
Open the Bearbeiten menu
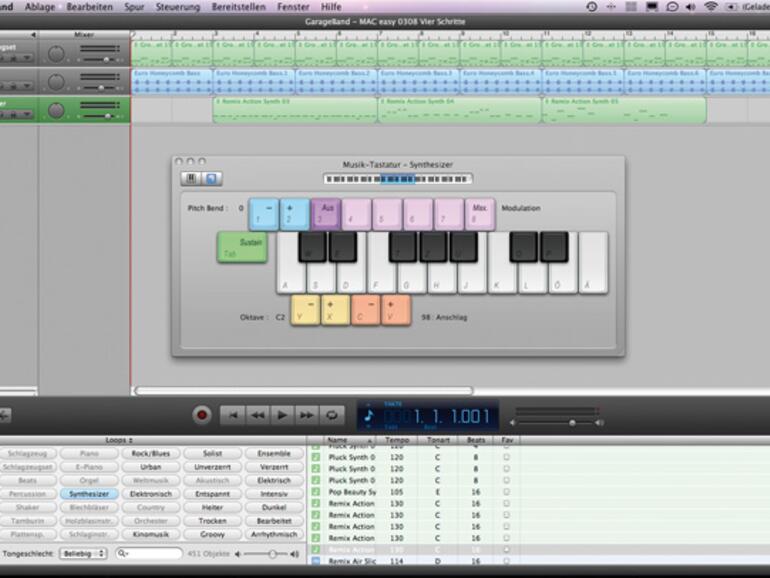pyautogui.click(x=89, y=7)
